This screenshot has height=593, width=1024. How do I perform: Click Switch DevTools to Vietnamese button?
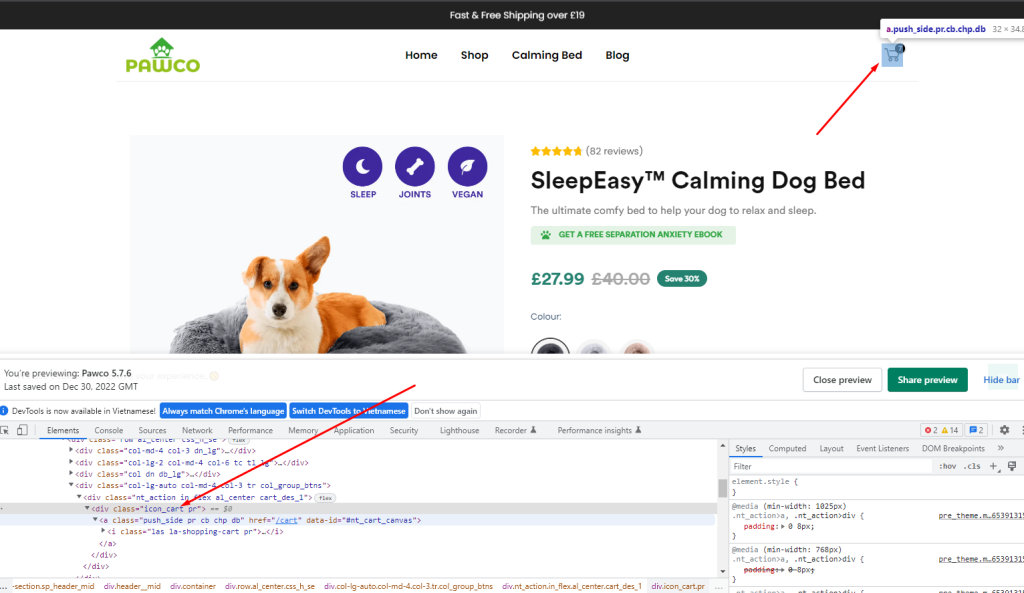pos(349,411)
